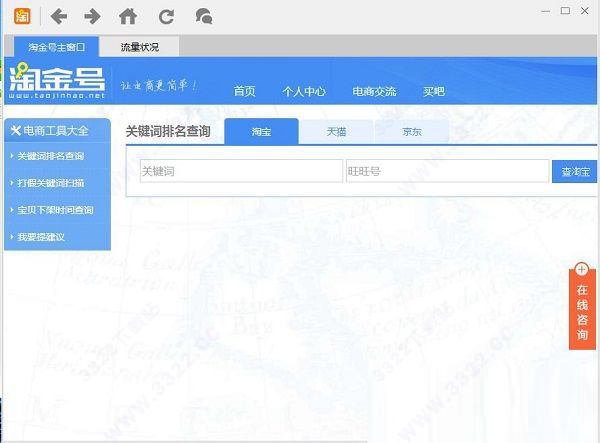
Task: Click the wrench icon beside 电商工具大全
Action: [15, 131]
